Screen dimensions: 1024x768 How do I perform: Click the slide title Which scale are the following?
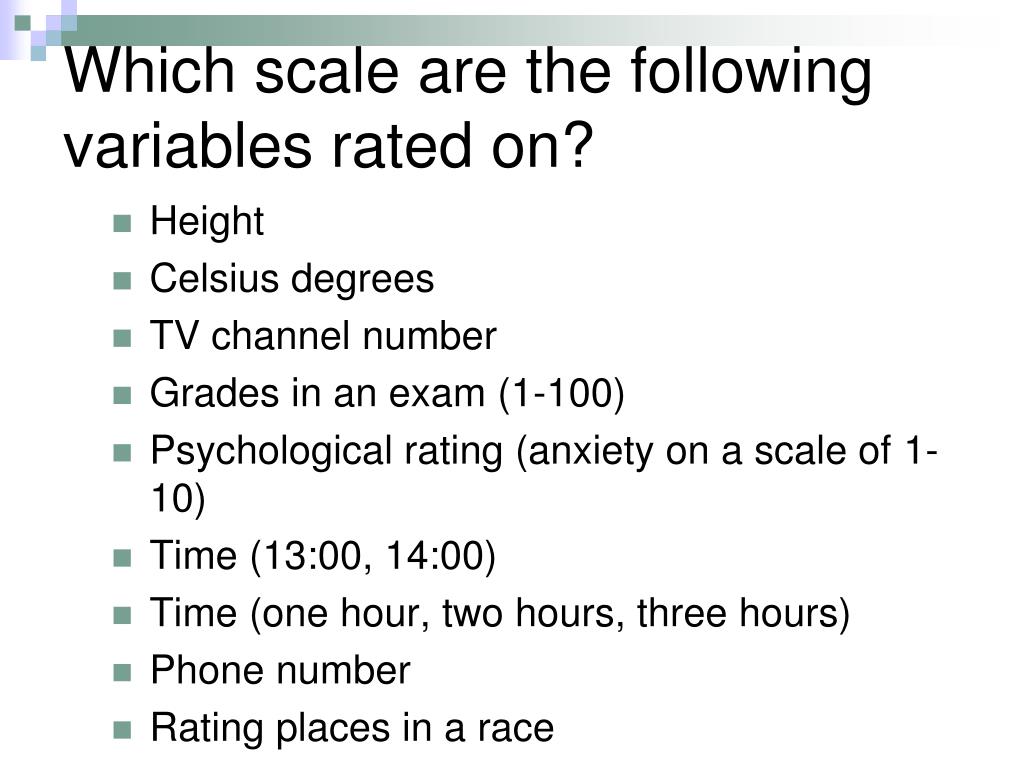[x=468, y=108]
